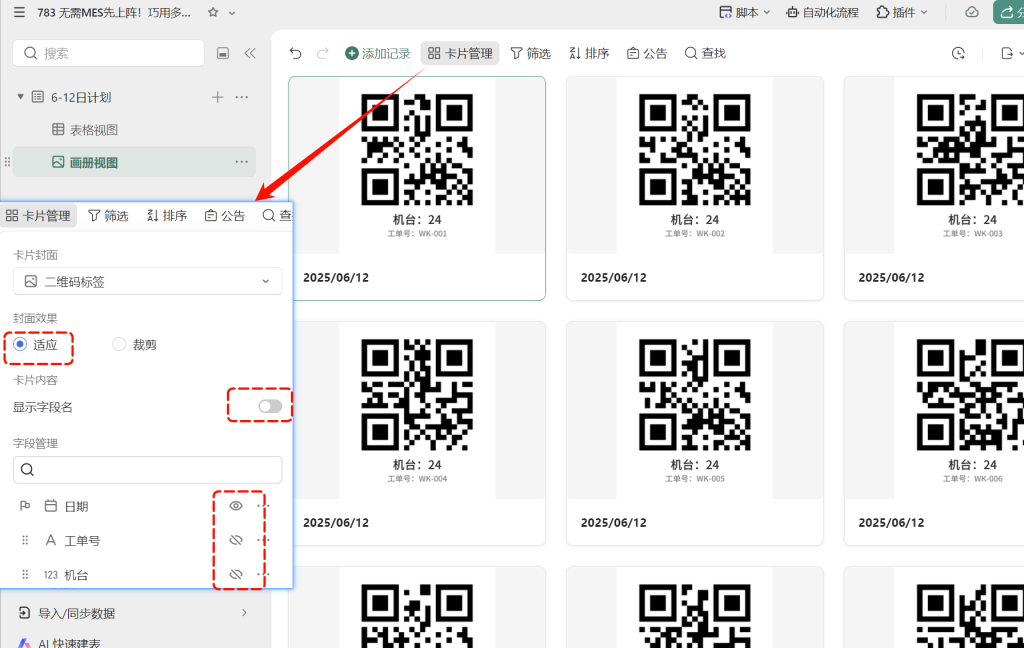Click 卡片管理 tab in the popup panel

pos(38,216)
